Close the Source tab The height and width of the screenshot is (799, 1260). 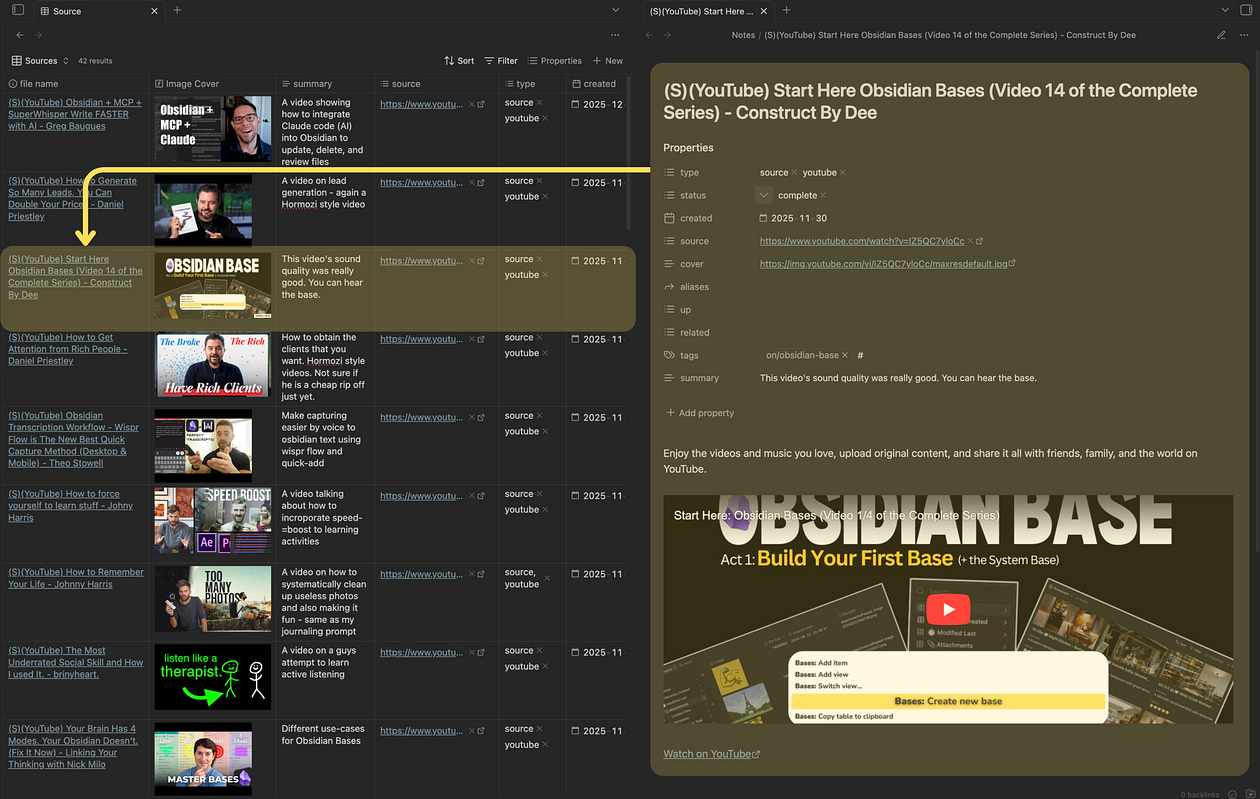click(x=154, y=11)
